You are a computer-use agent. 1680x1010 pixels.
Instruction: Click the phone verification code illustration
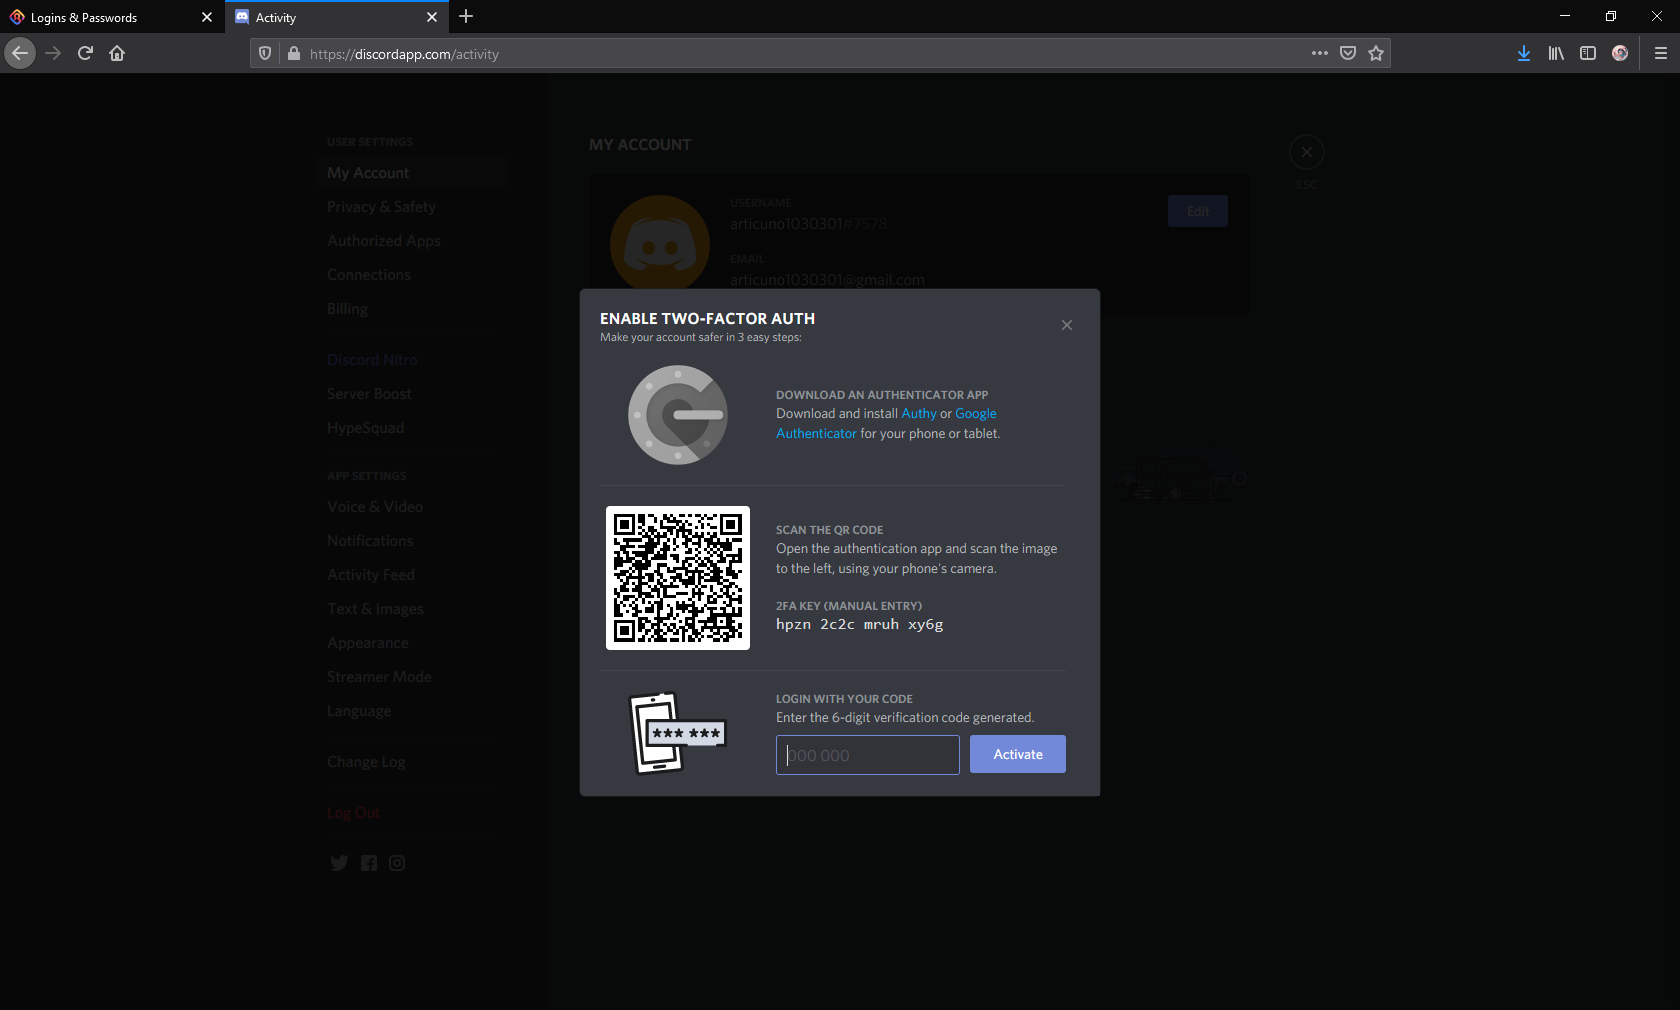click(677, 733)
